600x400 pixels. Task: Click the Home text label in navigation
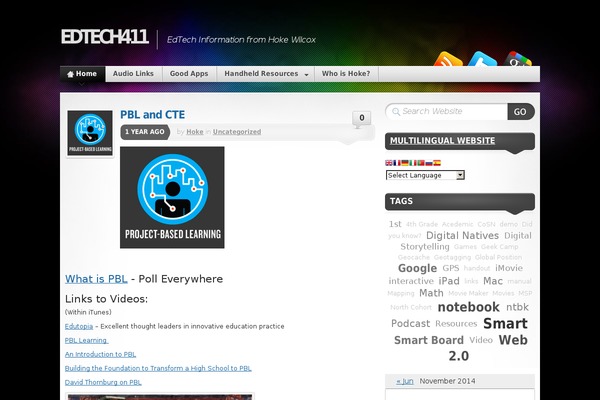tap(86, 73)
